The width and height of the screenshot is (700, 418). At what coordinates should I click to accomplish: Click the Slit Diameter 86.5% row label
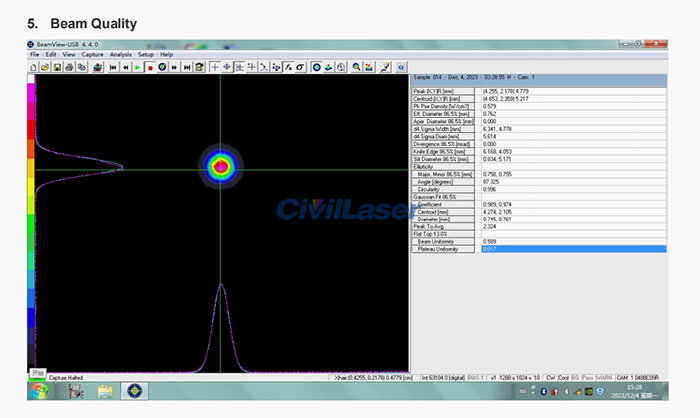pyautogui.click(x=443, y=159)
